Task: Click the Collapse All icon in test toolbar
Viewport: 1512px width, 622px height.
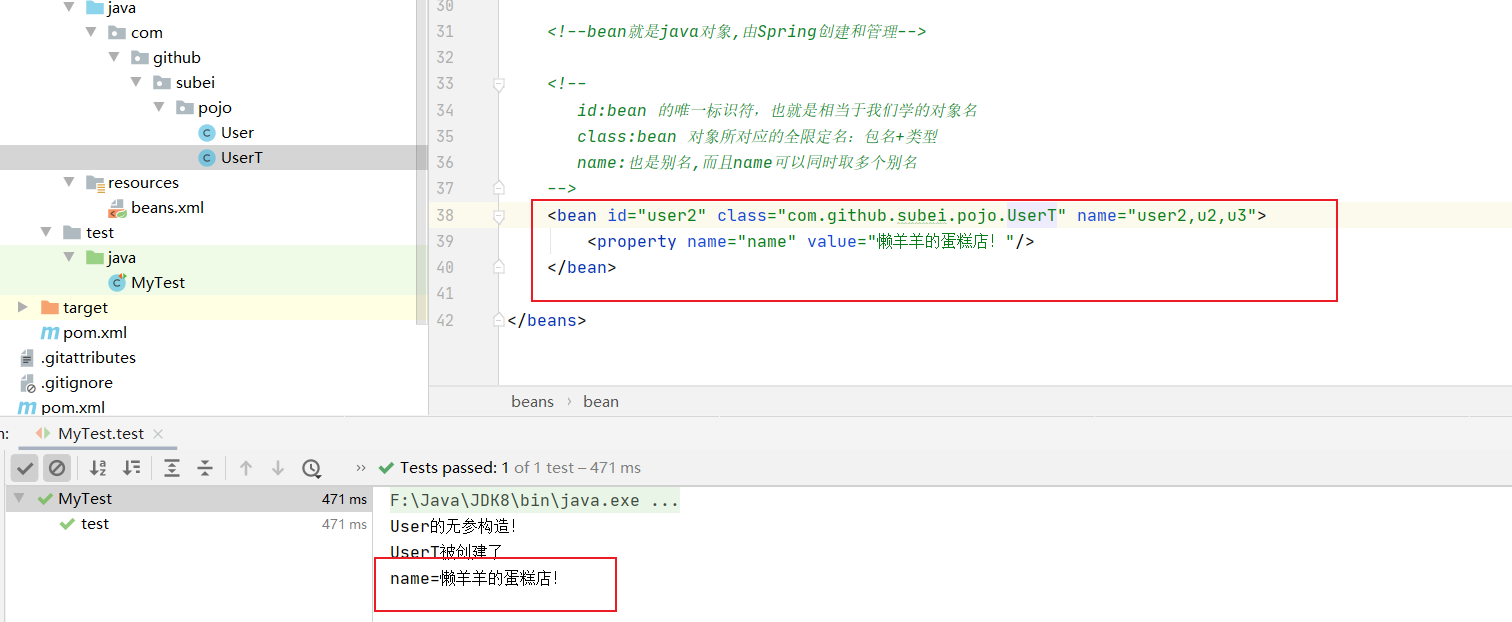Action: click(205, 468)
